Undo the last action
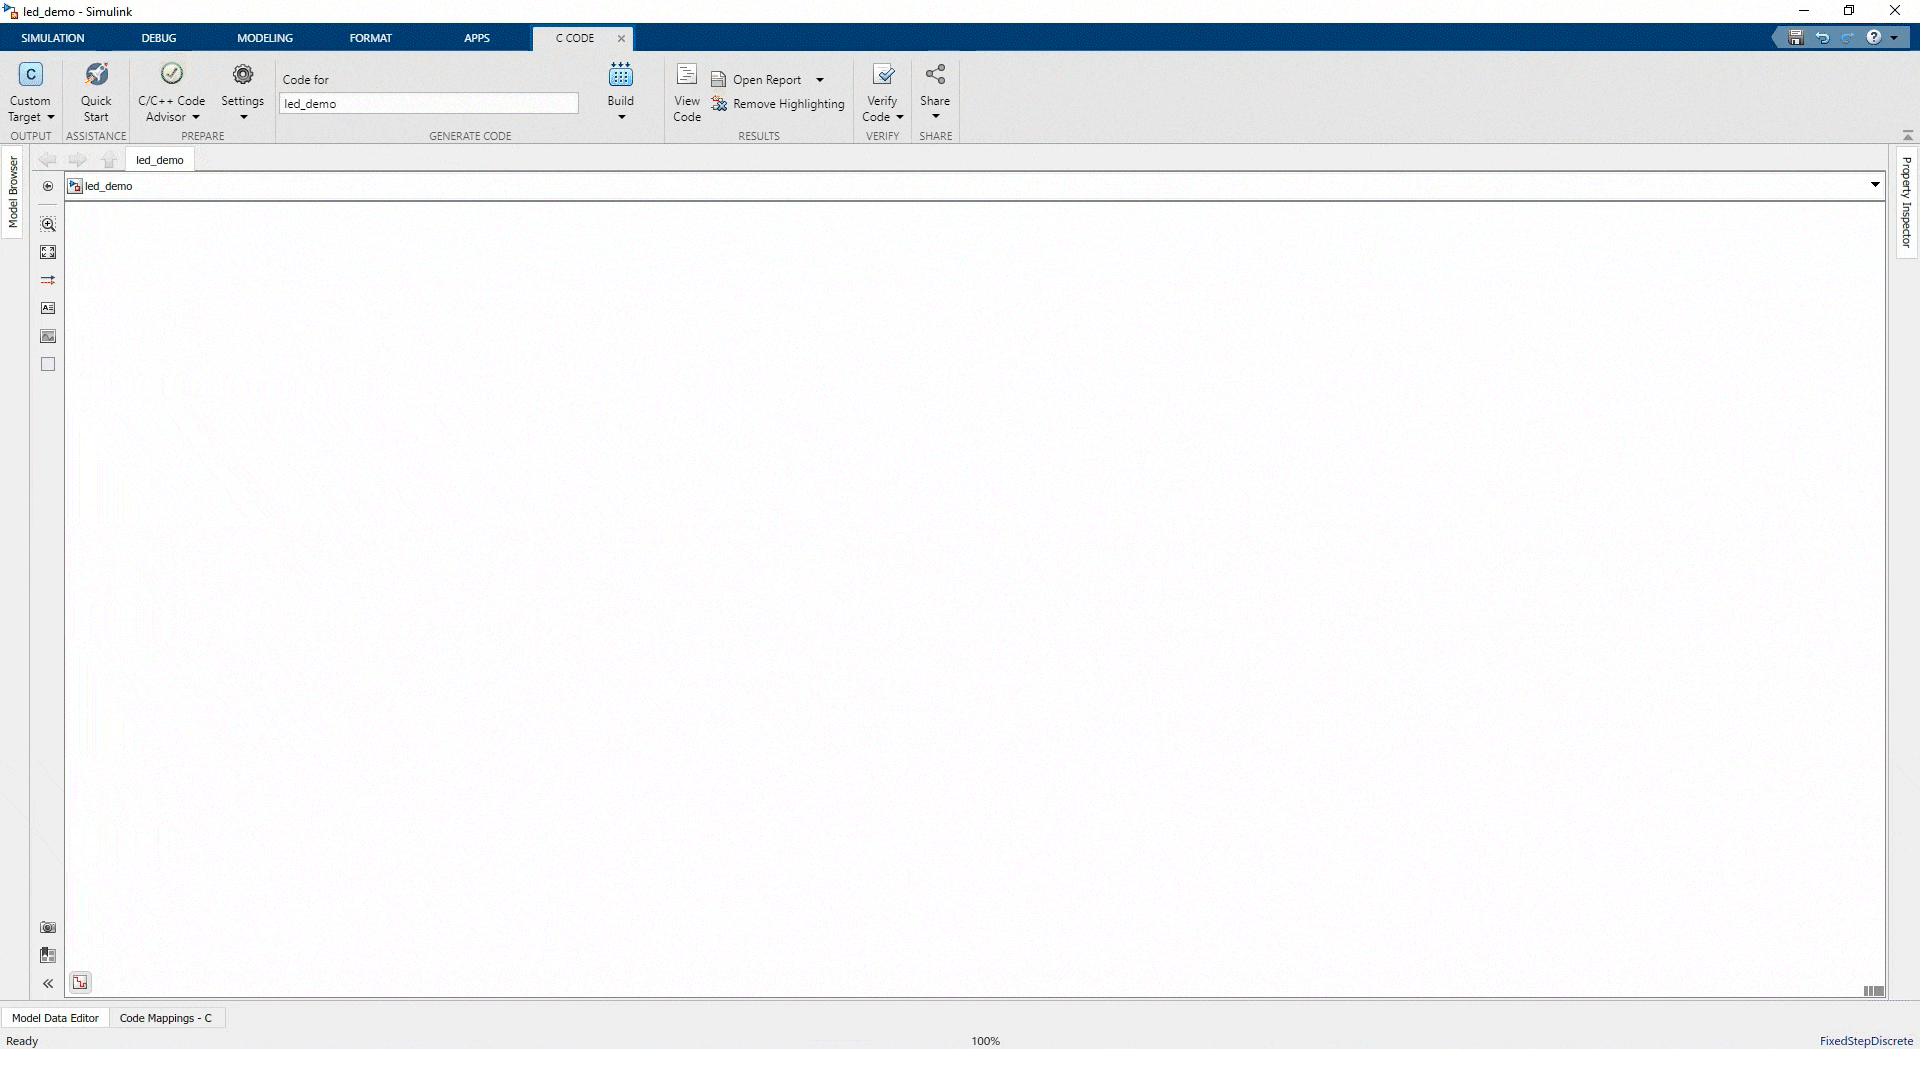This screenshot has height=1080, width=1920. (1822, 38)
